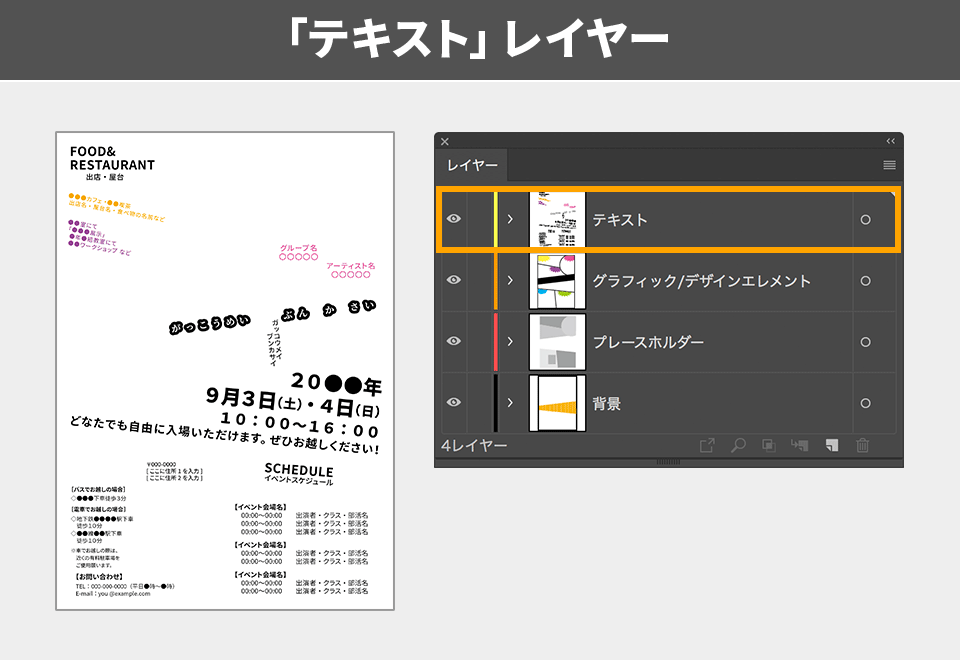Click orange color bar of グラフィック layer
The height and width of the screenshot is (660, 960).
[x=495, y=280]
